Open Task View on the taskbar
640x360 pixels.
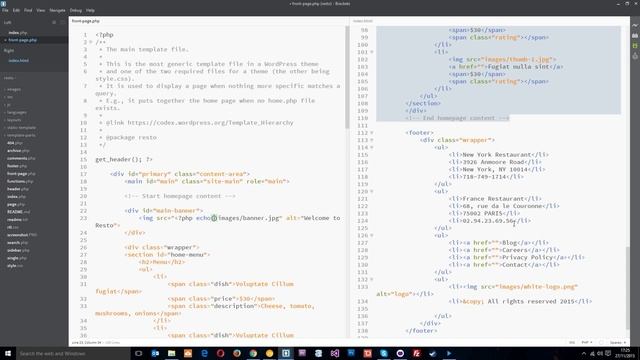(x=138, y=353)
